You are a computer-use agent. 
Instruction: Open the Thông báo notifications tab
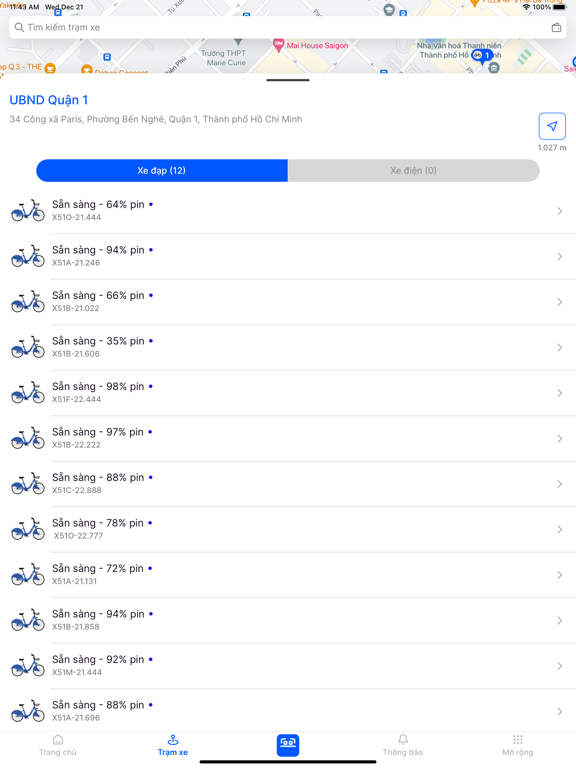403,745
